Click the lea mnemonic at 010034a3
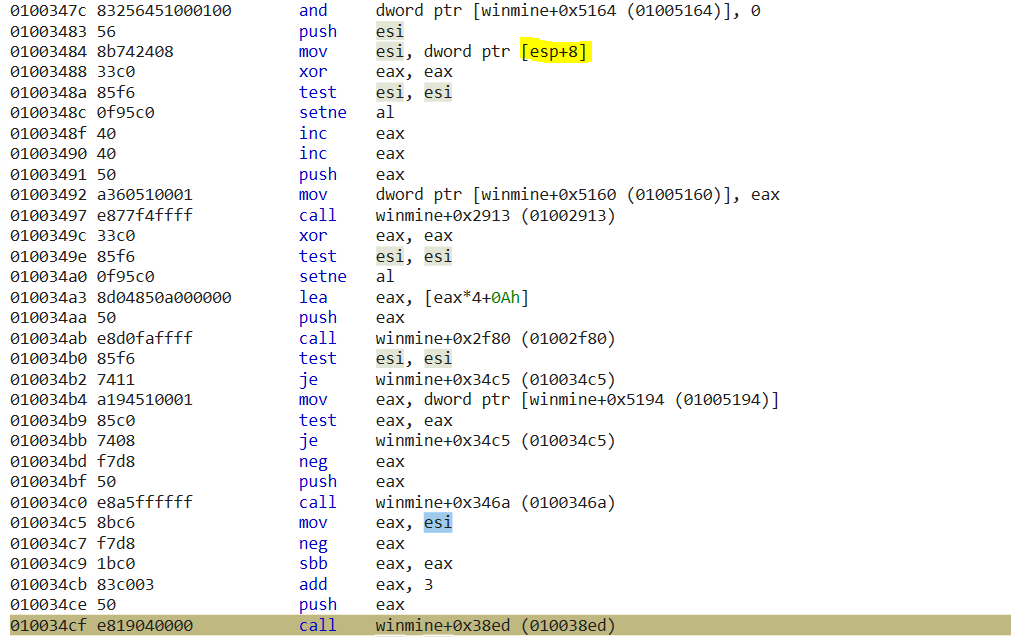Viewport: 1011px width, 637px height. (x=313, y=297)
